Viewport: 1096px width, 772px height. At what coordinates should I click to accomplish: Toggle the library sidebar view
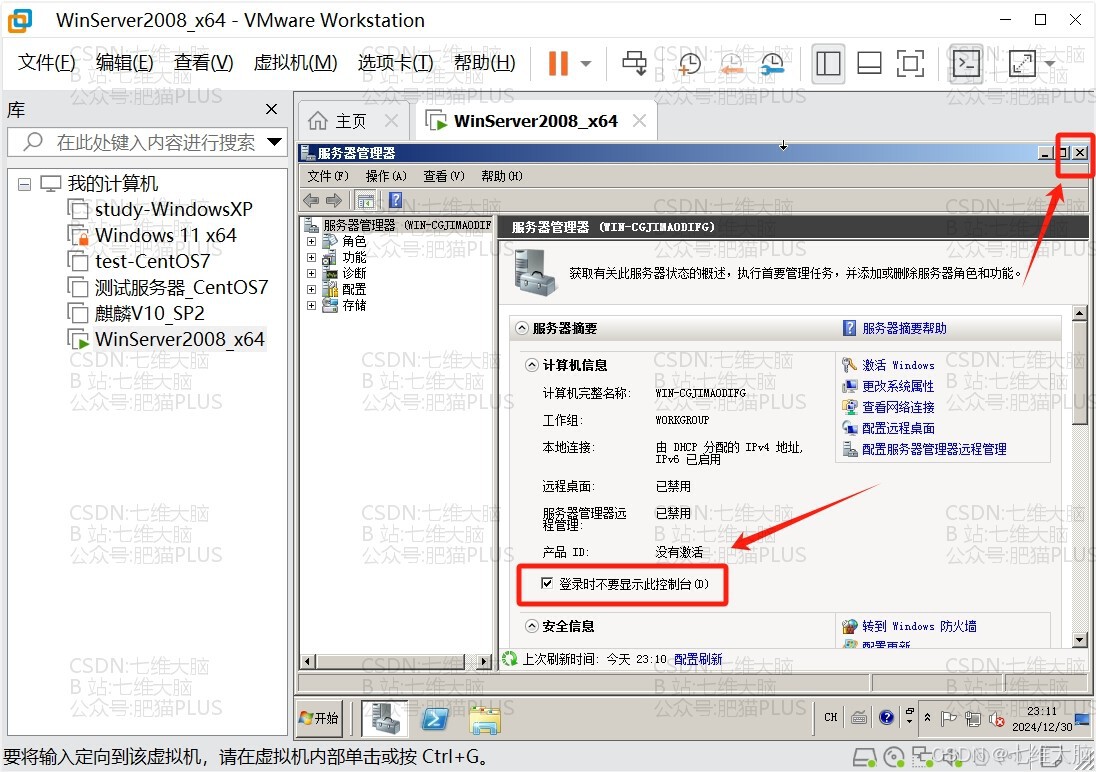point(828,64)
